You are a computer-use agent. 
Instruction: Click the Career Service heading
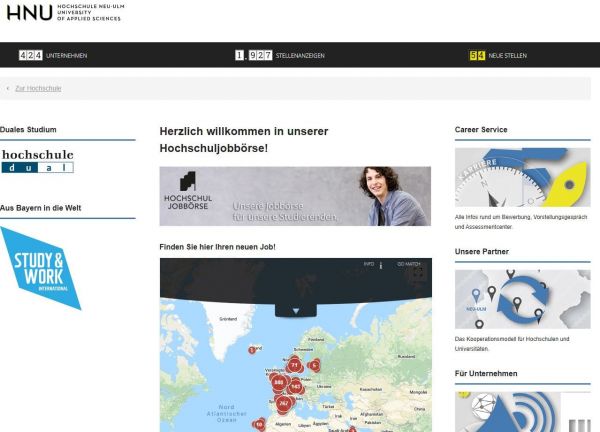point(481,129)
